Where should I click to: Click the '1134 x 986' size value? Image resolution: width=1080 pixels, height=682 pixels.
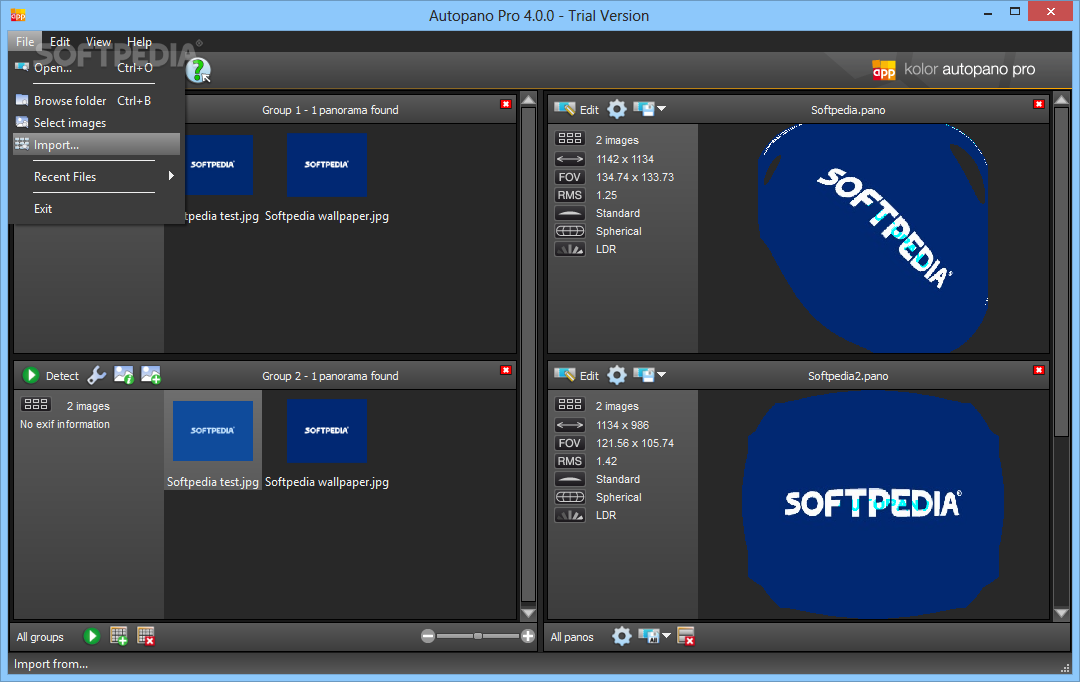pyautogui.click(x=623, y=425)
